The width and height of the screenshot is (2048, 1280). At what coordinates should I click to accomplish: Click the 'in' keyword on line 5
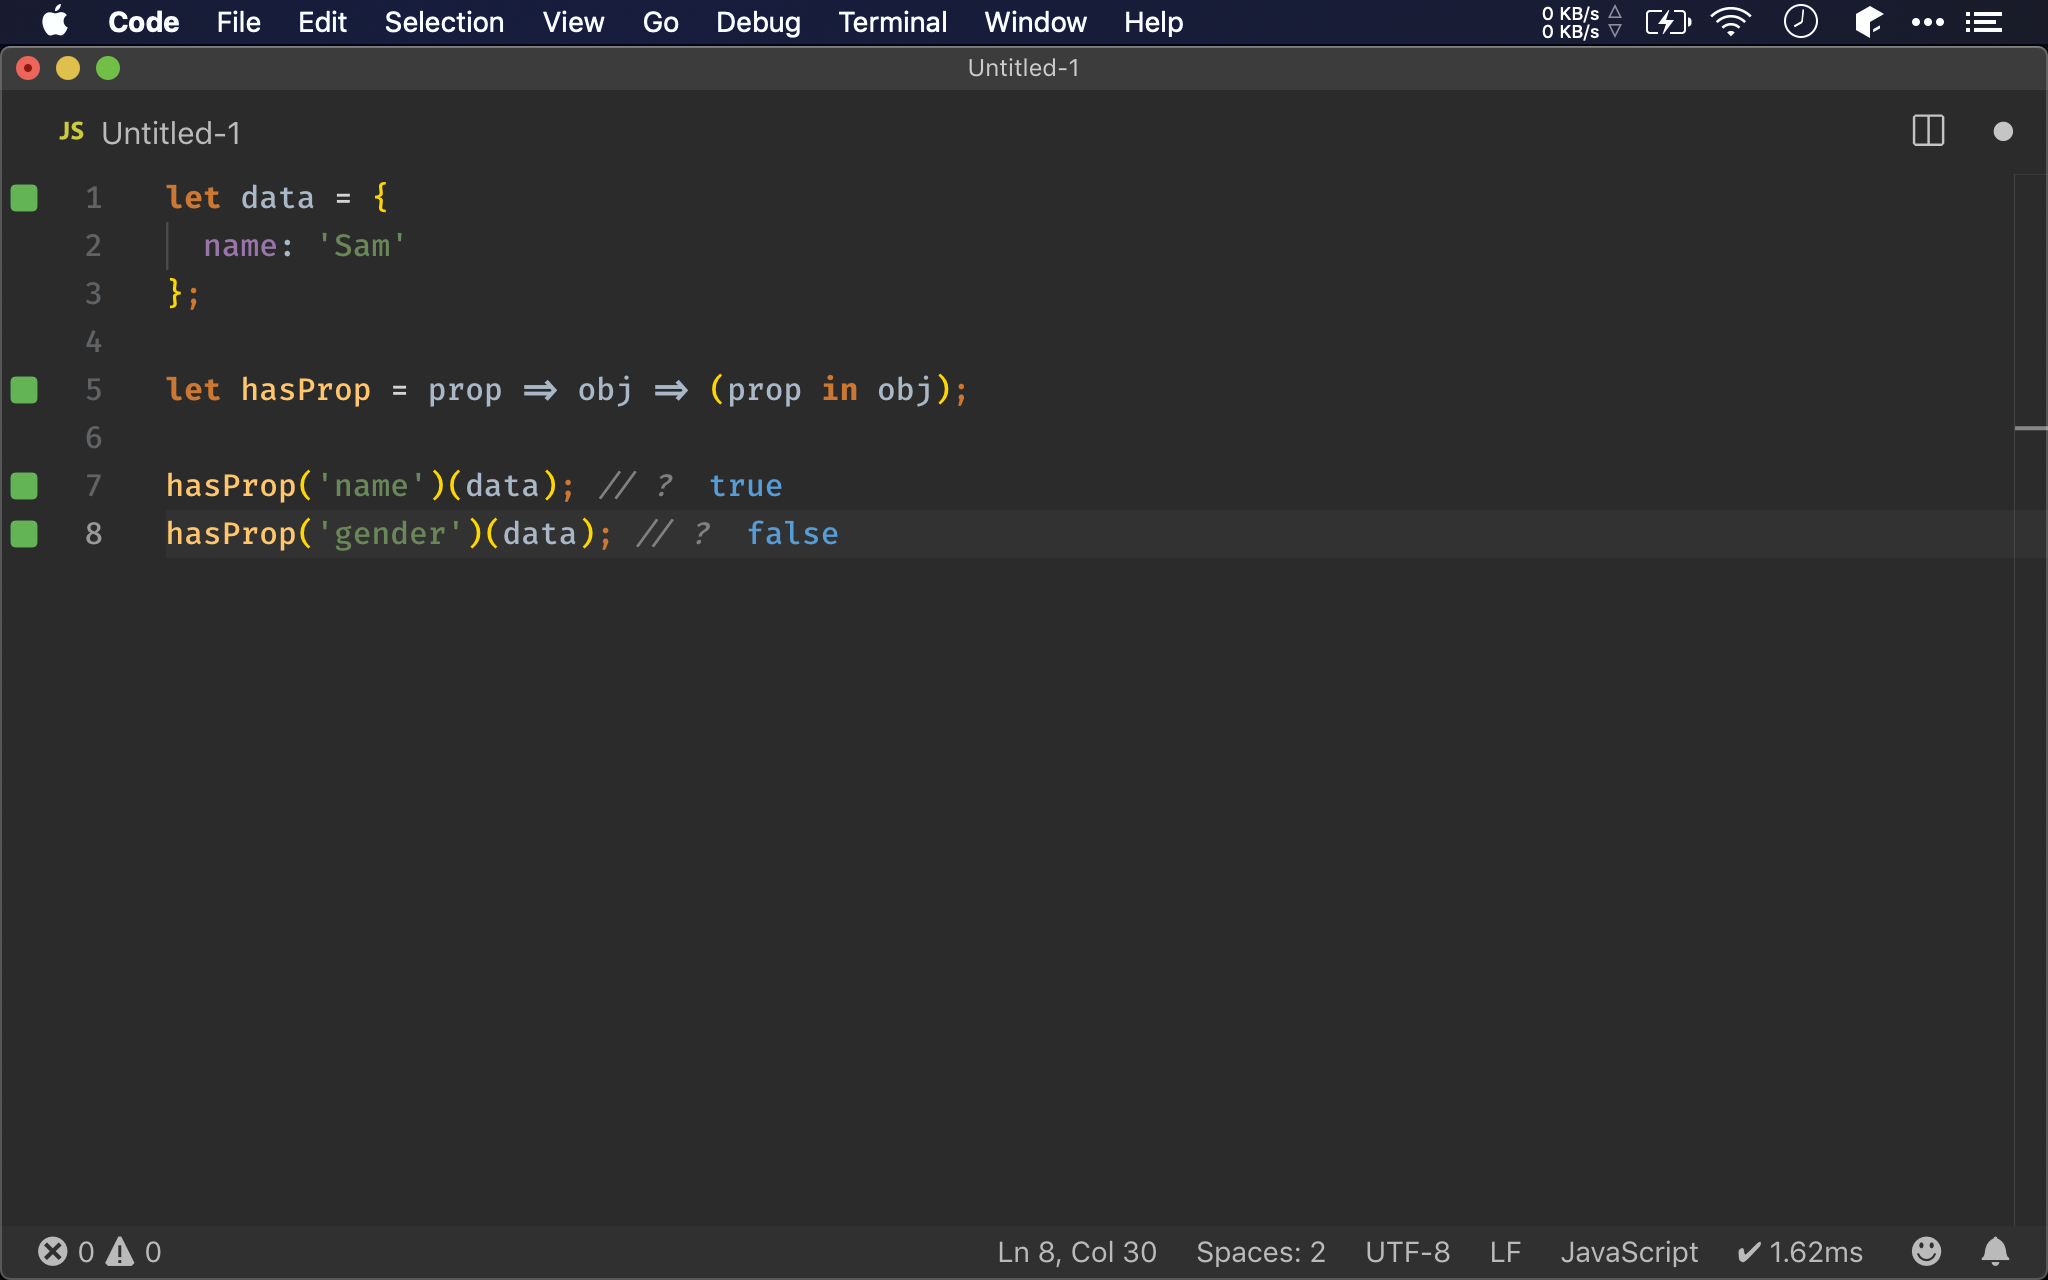tap(839, 390)
